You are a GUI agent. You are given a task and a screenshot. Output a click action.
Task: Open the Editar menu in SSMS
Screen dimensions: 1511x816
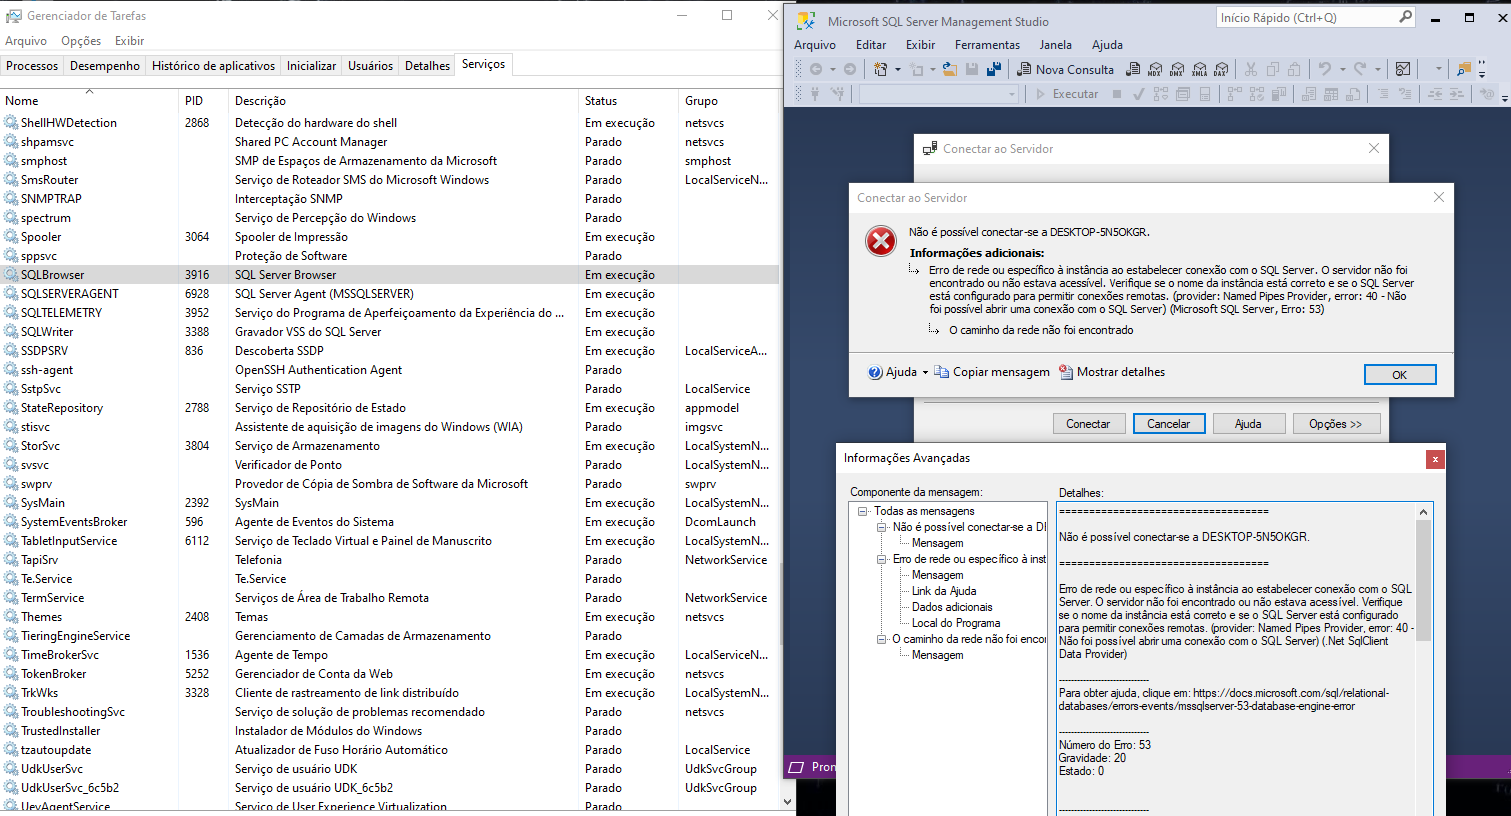[x=871, y=45]
